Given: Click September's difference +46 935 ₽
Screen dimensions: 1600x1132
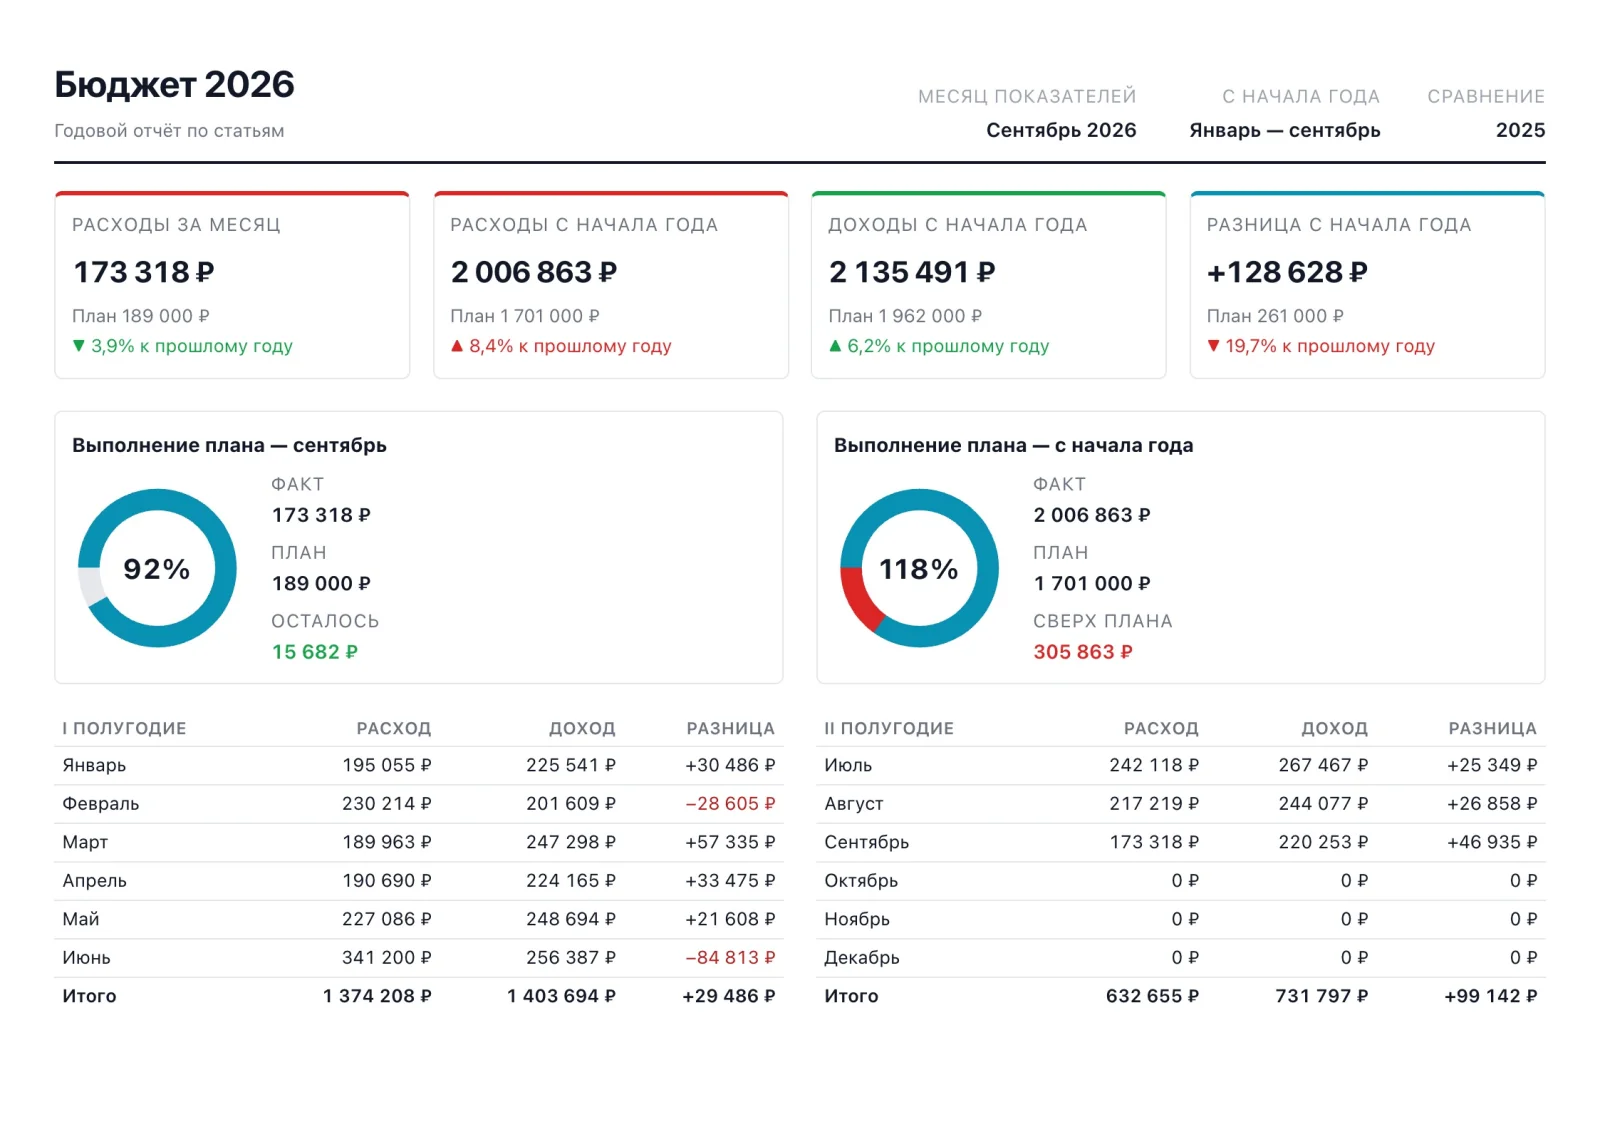Looking at the screenshot, I should 1492,842.
